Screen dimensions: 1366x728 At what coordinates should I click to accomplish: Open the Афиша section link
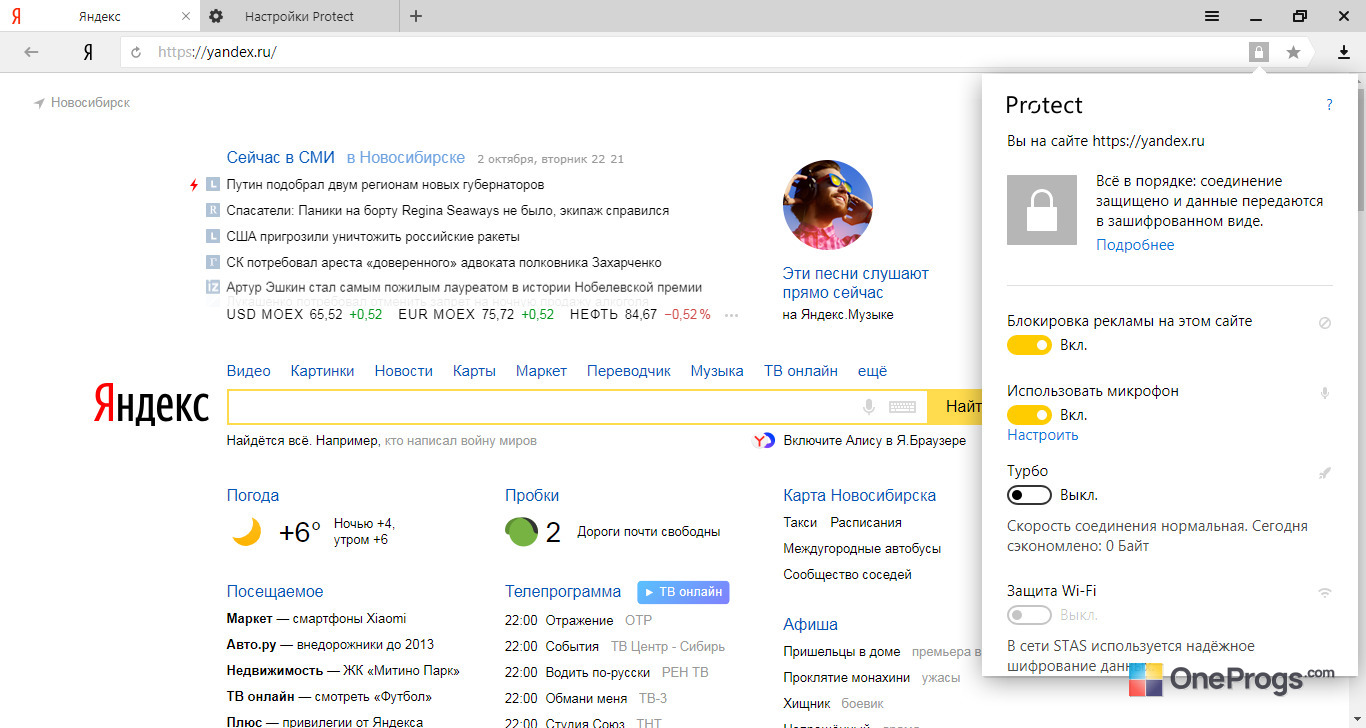pos(810,624)
